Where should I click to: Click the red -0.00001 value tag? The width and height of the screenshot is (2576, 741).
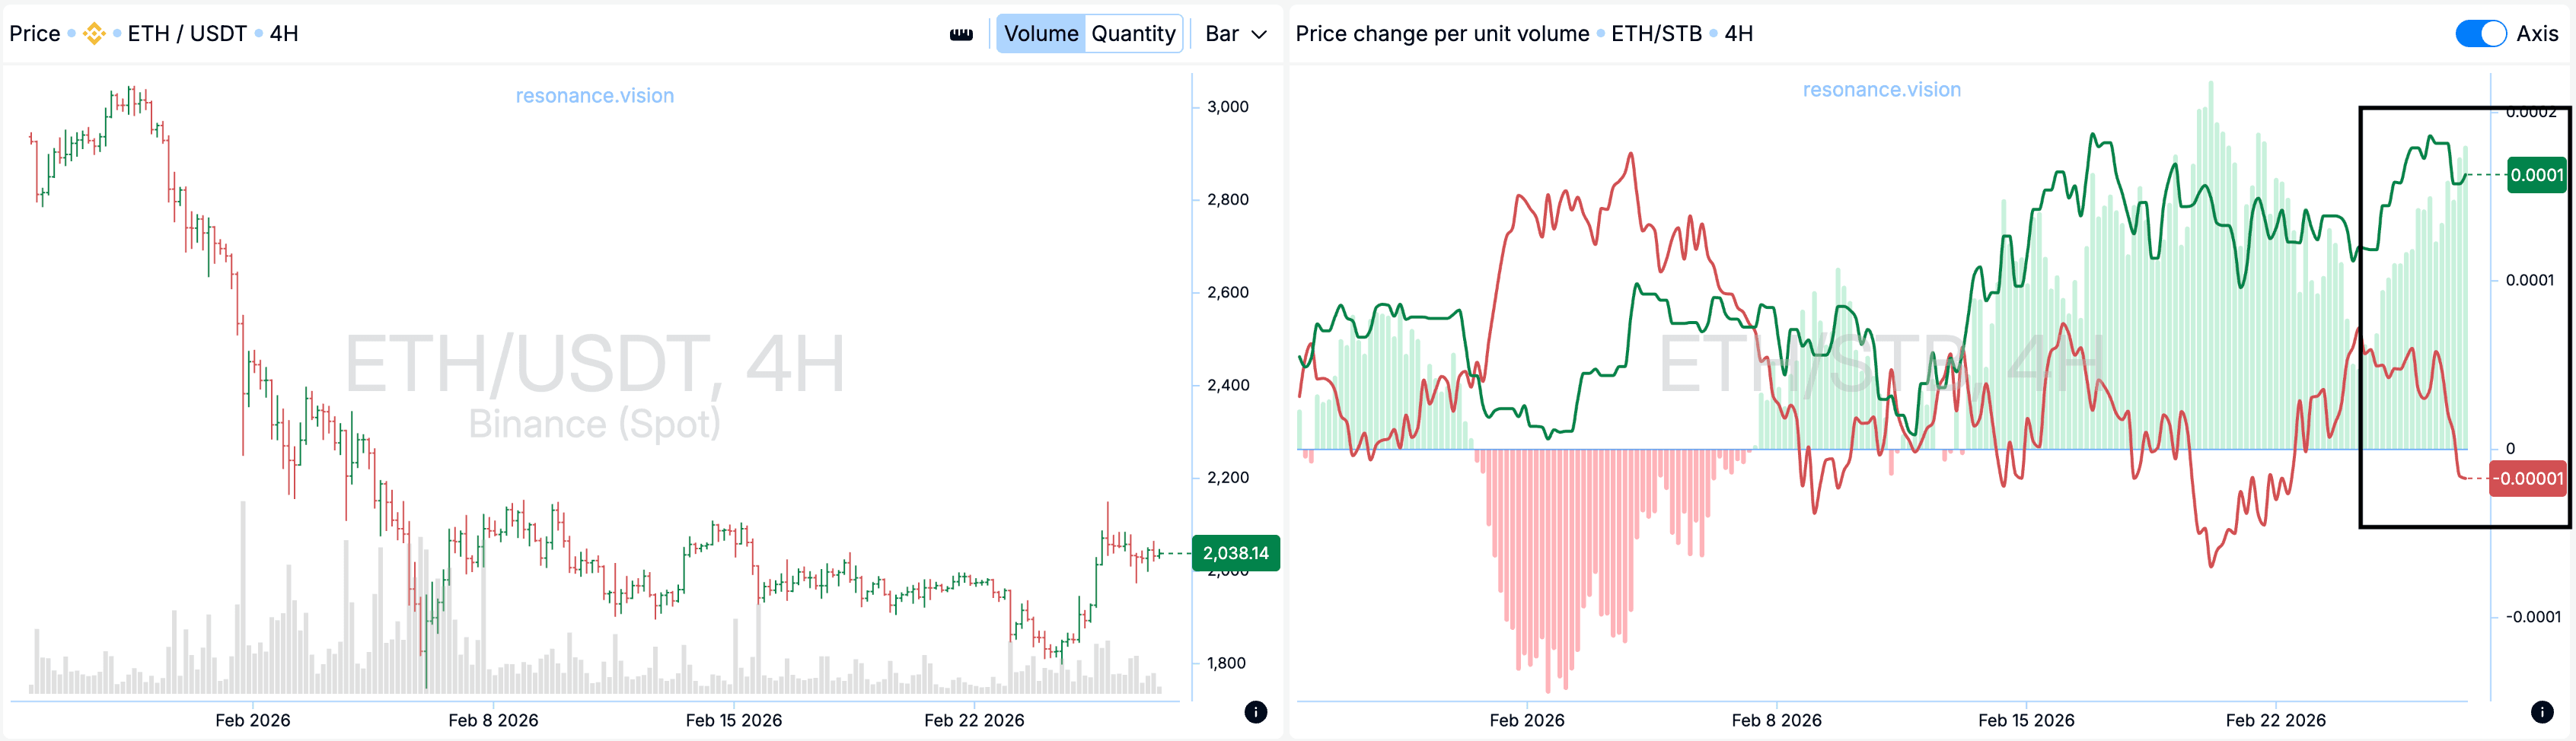[x=2527, y=479]
